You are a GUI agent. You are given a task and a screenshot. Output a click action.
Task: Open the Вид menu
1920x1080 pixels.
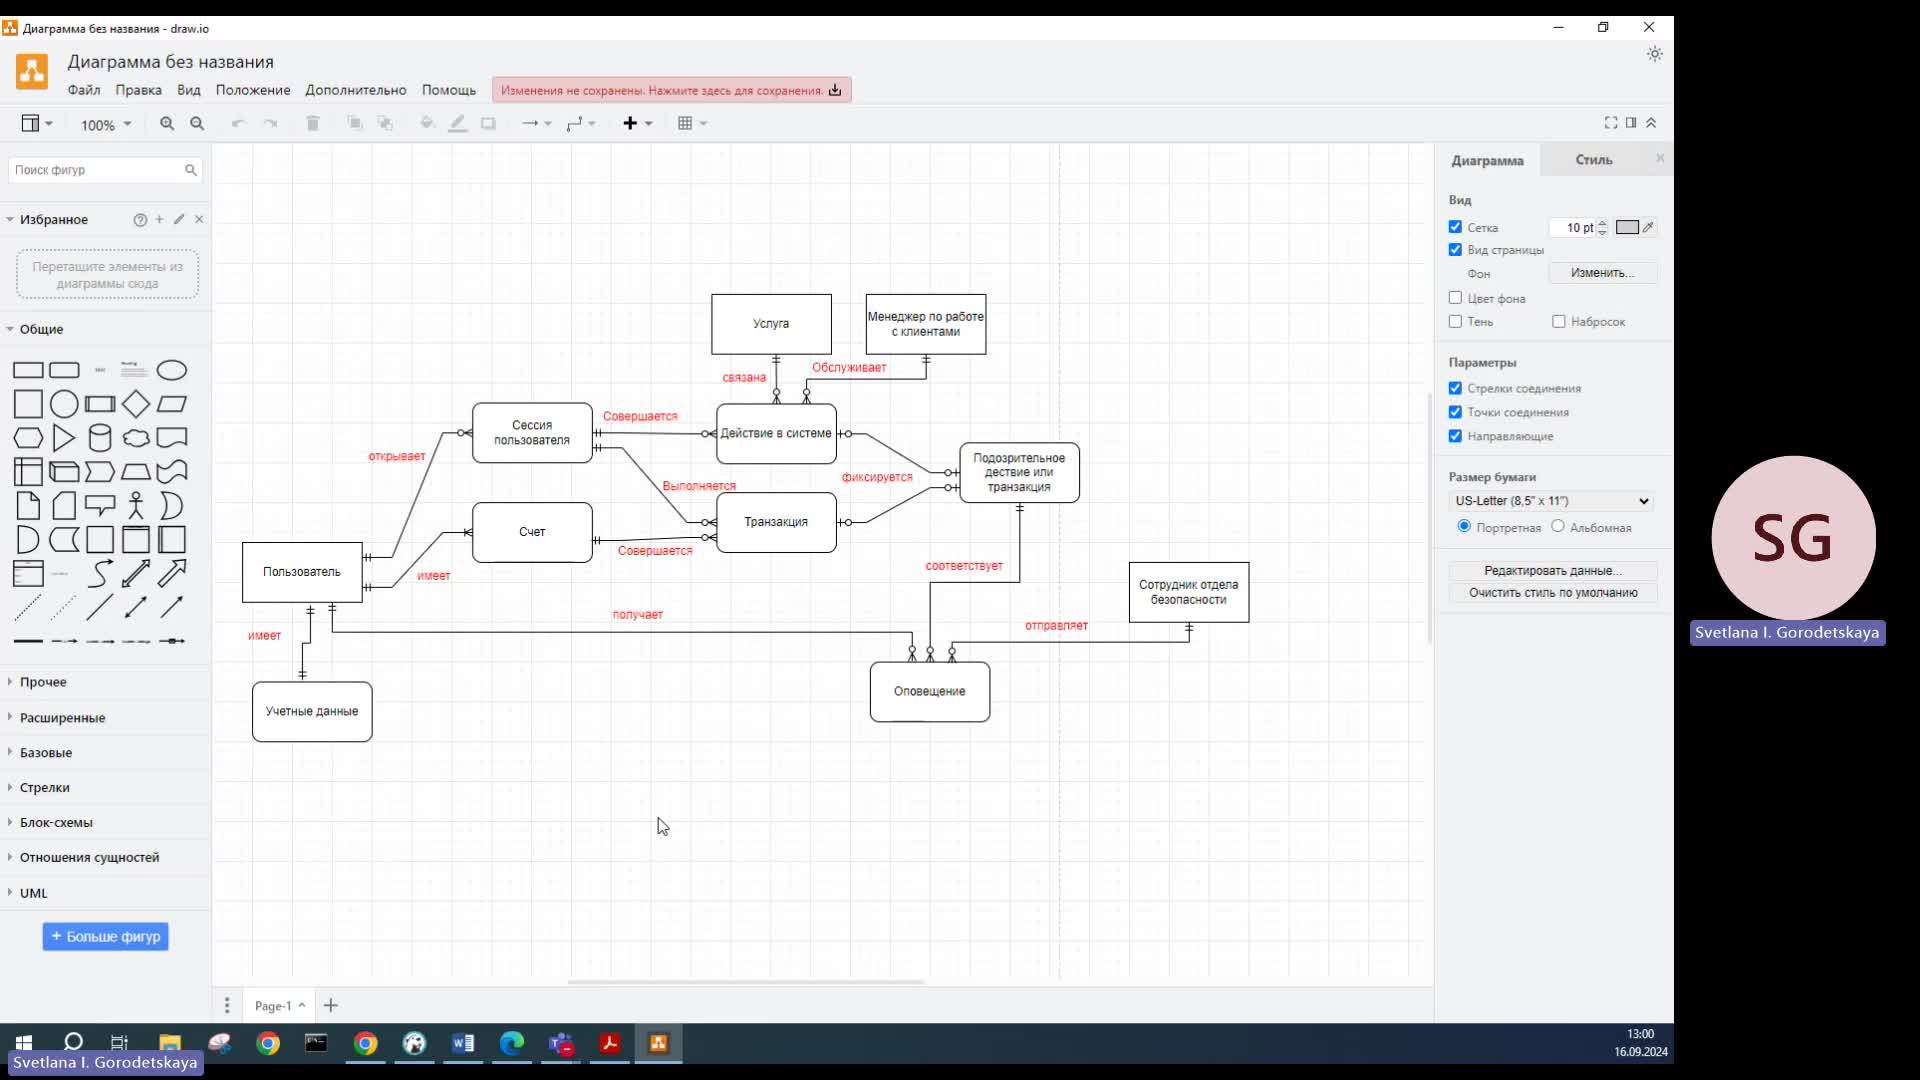coord(189,90)
